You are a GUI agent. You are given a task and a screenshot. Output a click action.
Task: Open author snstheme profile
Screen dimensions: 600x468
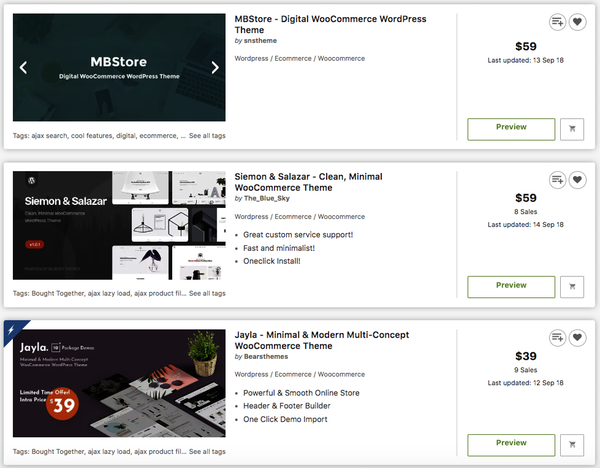(x=260, y=41)
